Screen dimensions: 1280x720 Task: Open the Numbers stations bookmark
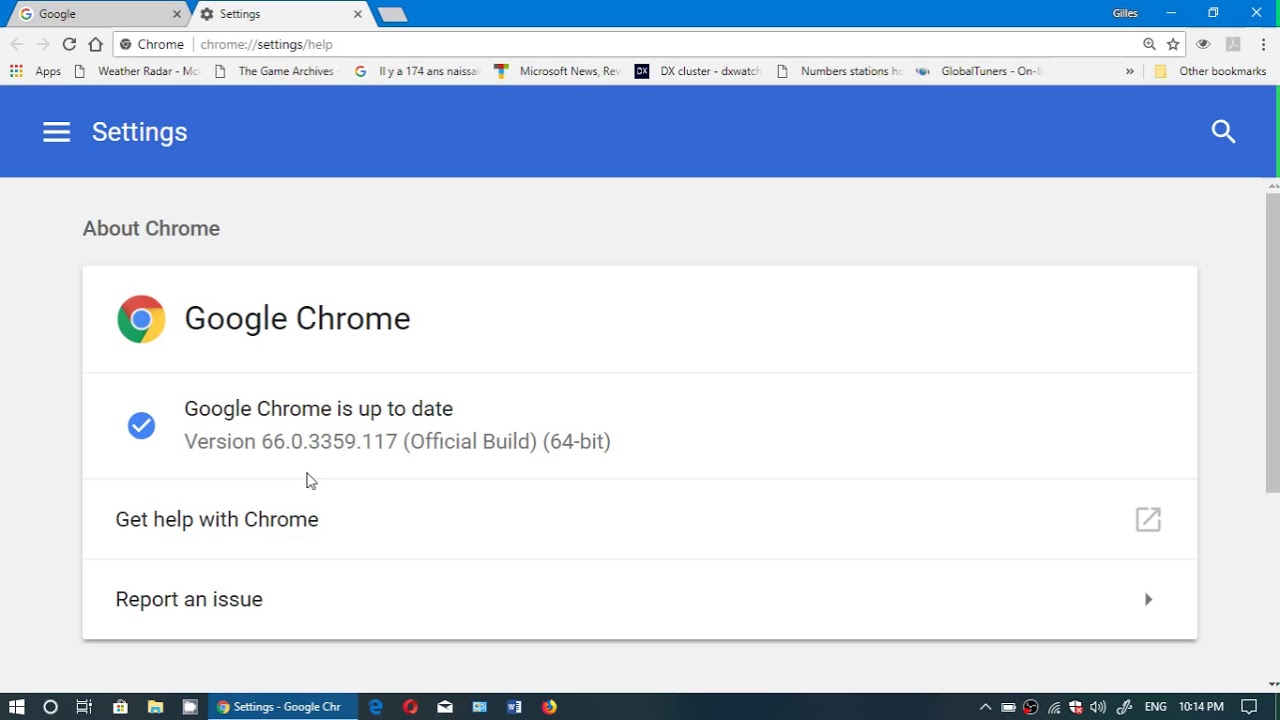coord(840,71)
